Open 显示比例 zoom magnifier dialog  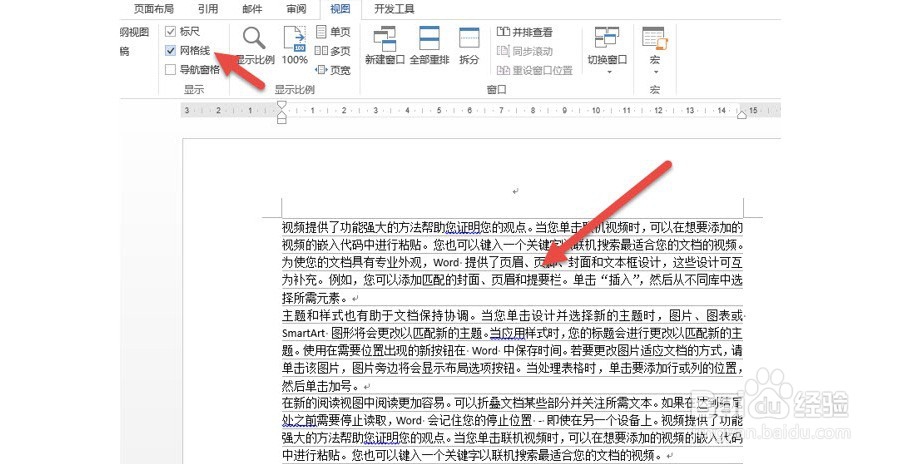click(254, 45)
